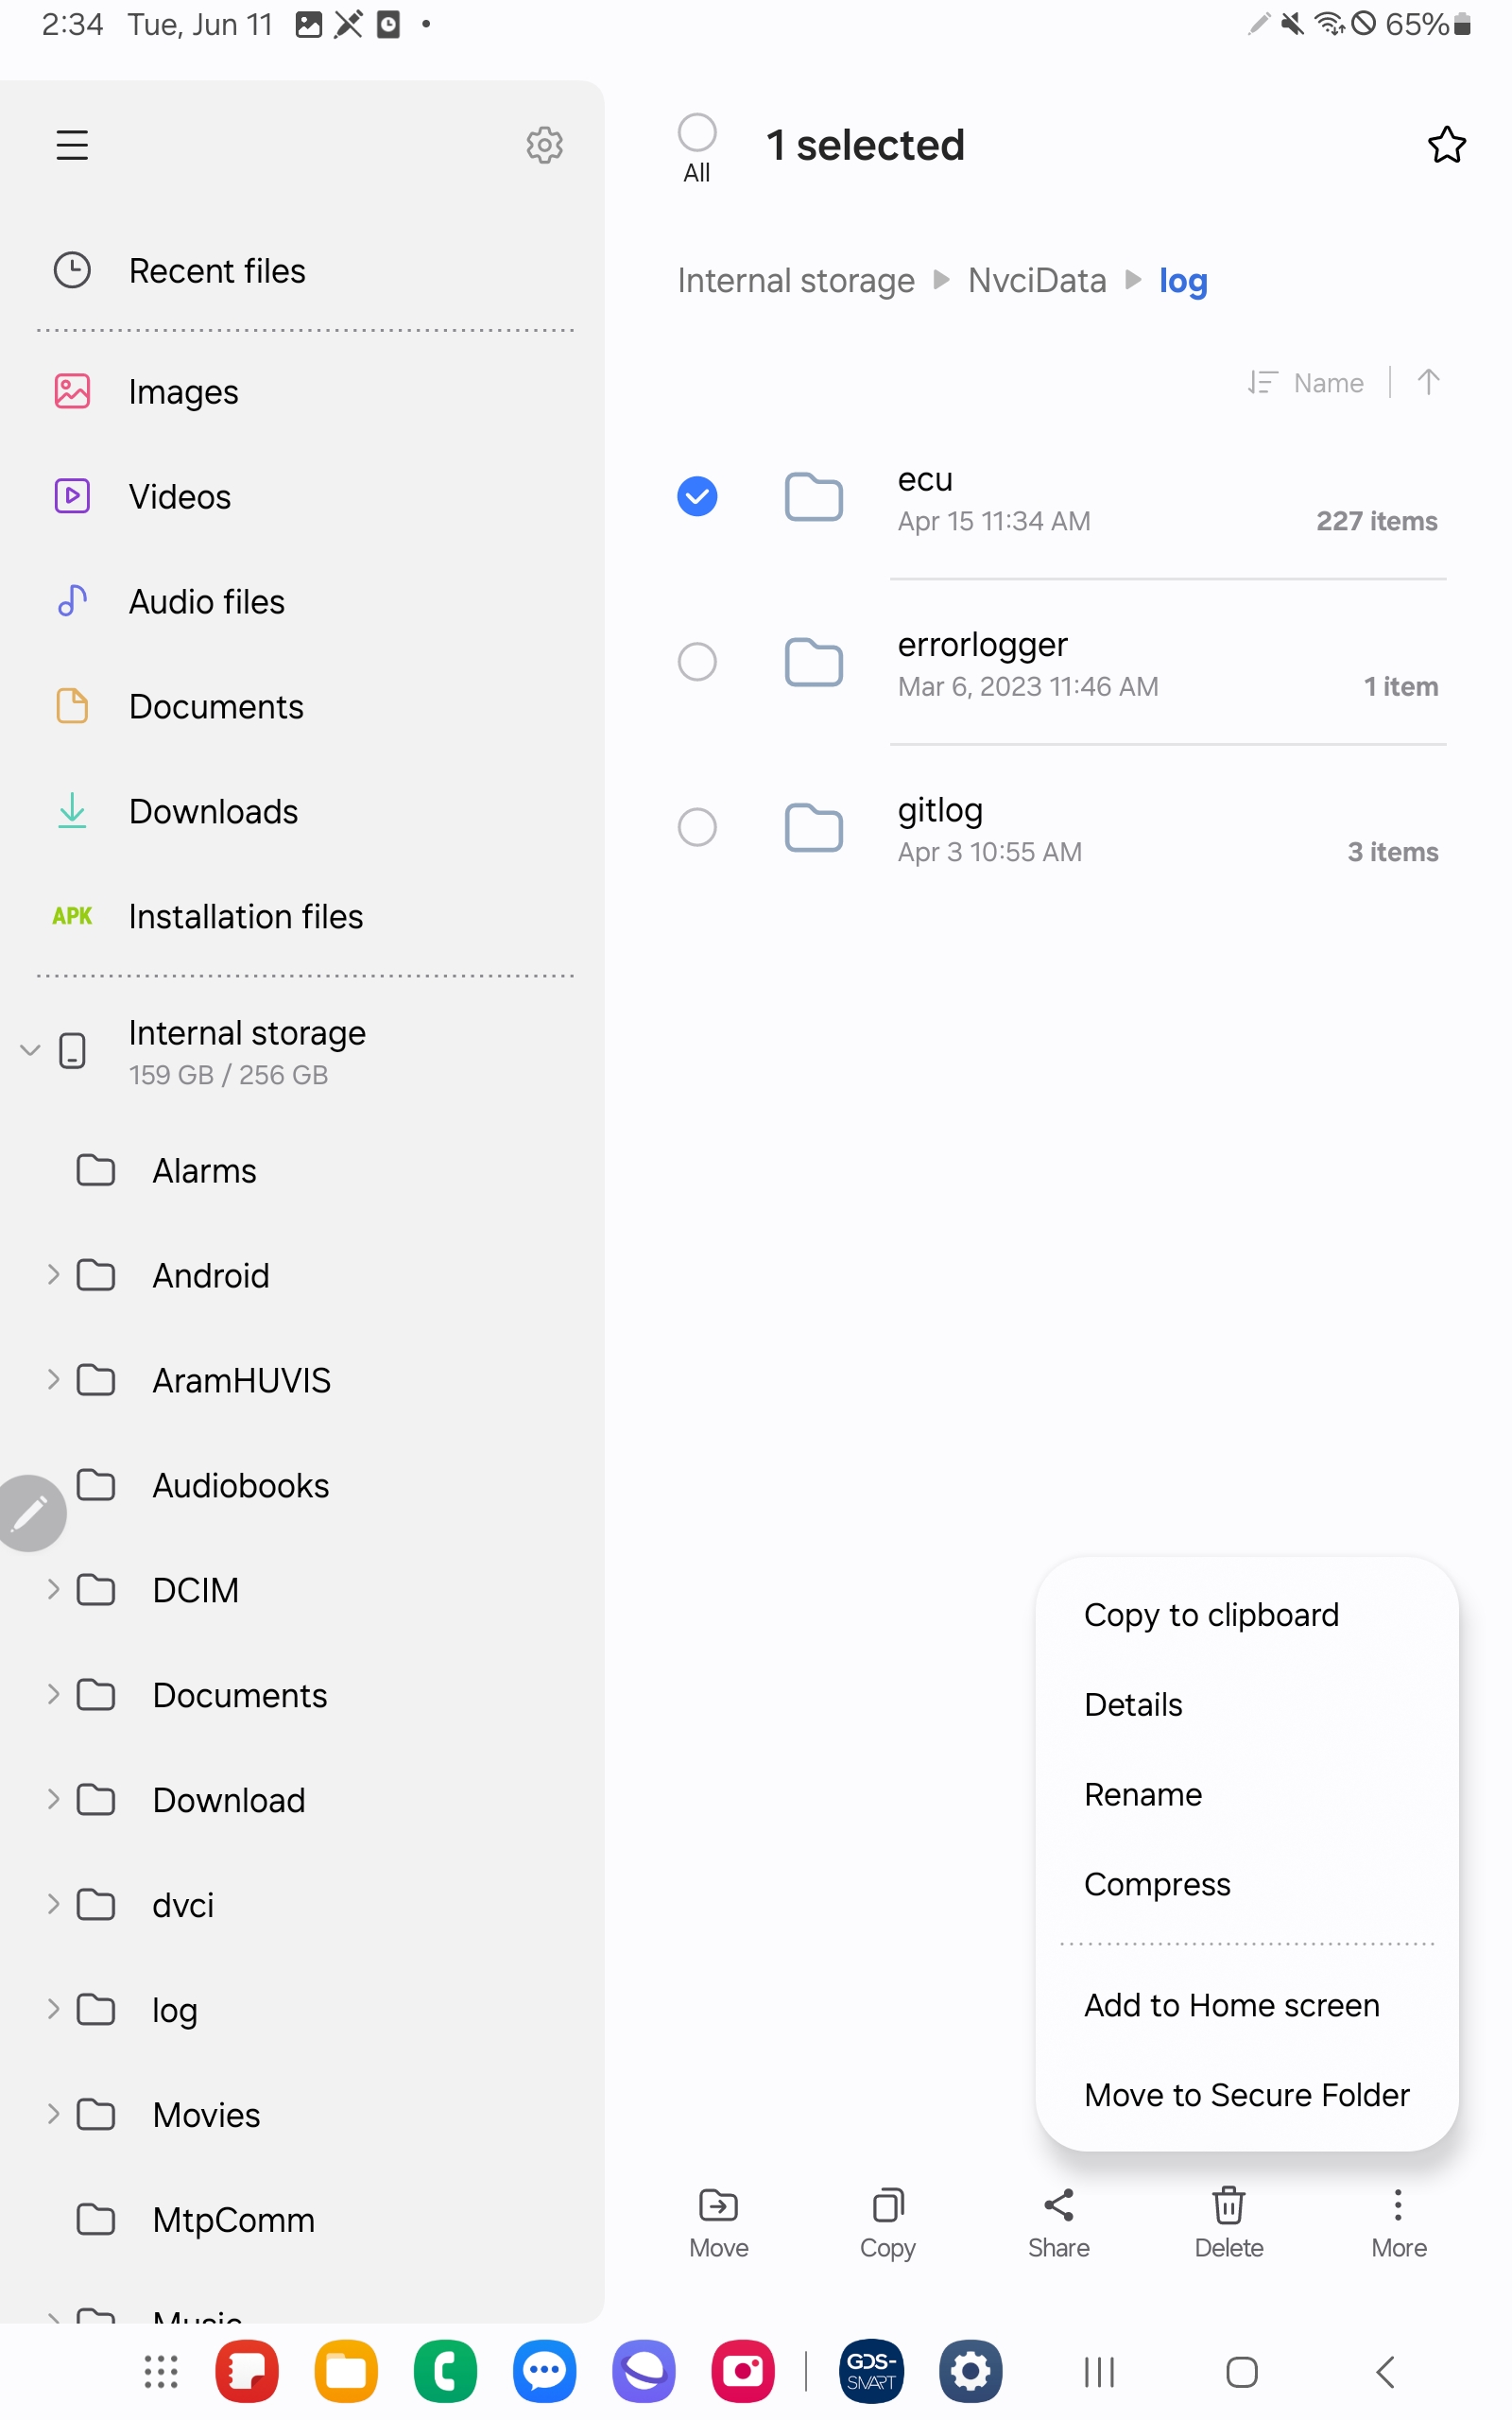Collapse the Internal storage tree
The image size is (1512, 2420).
coord(30,1050)
